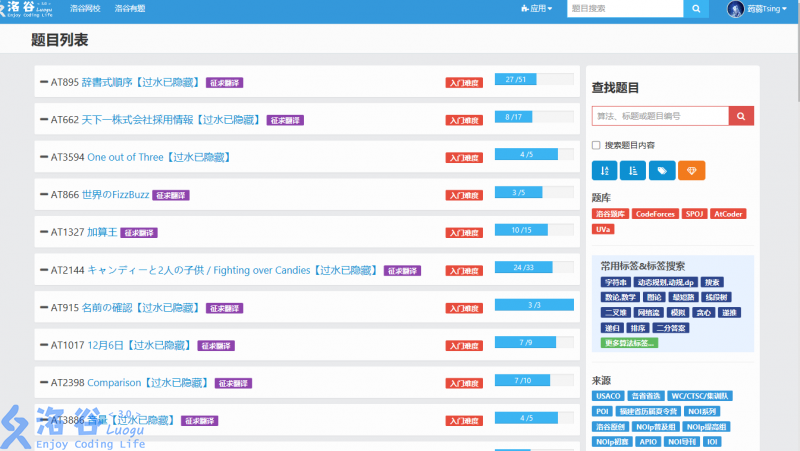This screenshot has height=451, width=800.
Task: Click the 算法、标题或题目编号 search field
Action: (660, 116)
